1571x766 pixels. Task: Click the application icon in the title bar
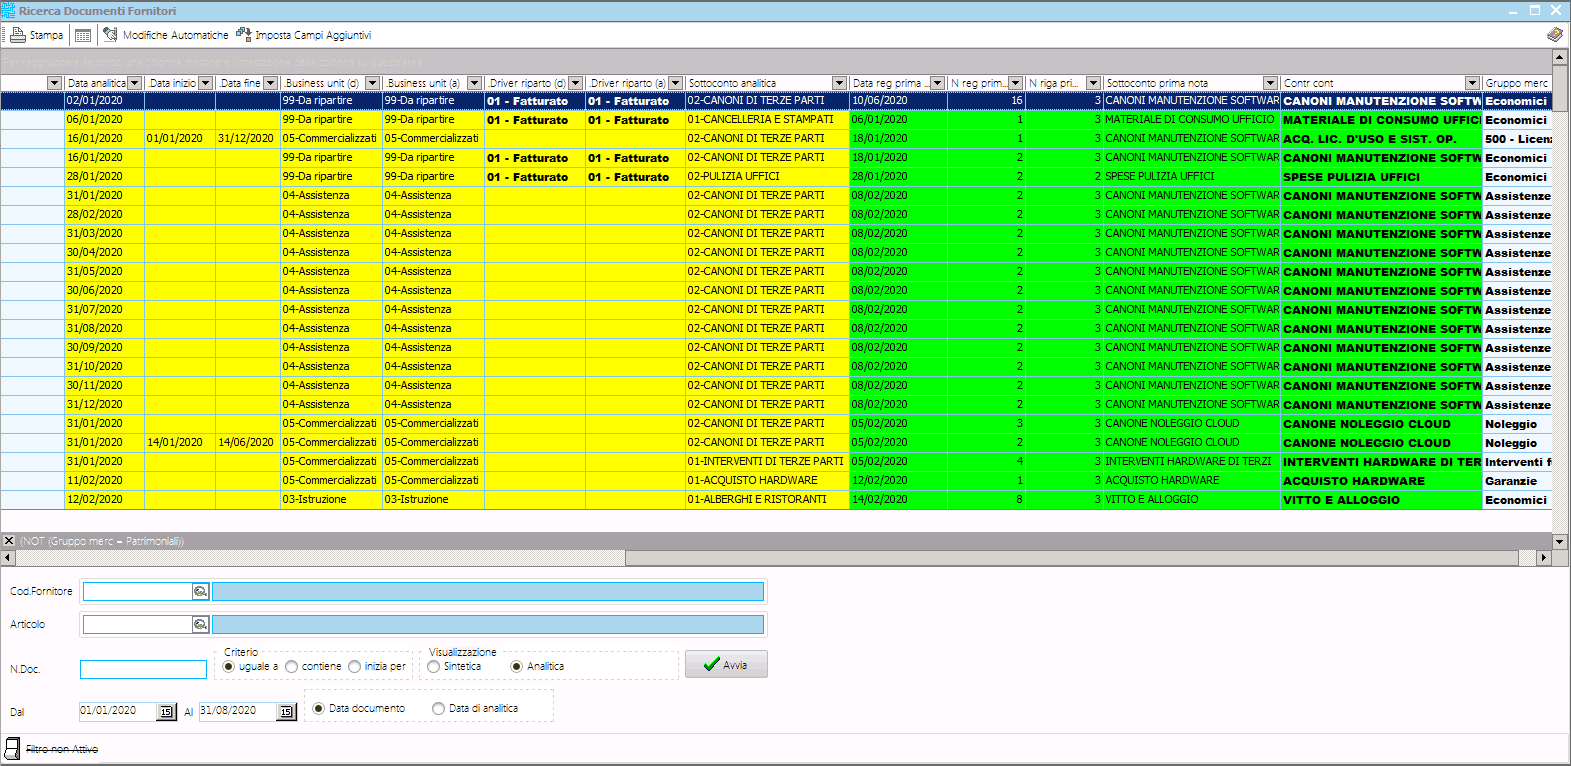click(9, 10)
